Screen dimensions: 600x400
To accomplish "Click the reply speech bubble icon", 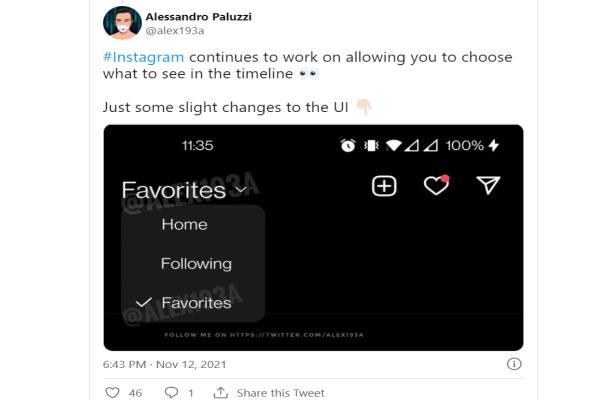I will (171, 392).
